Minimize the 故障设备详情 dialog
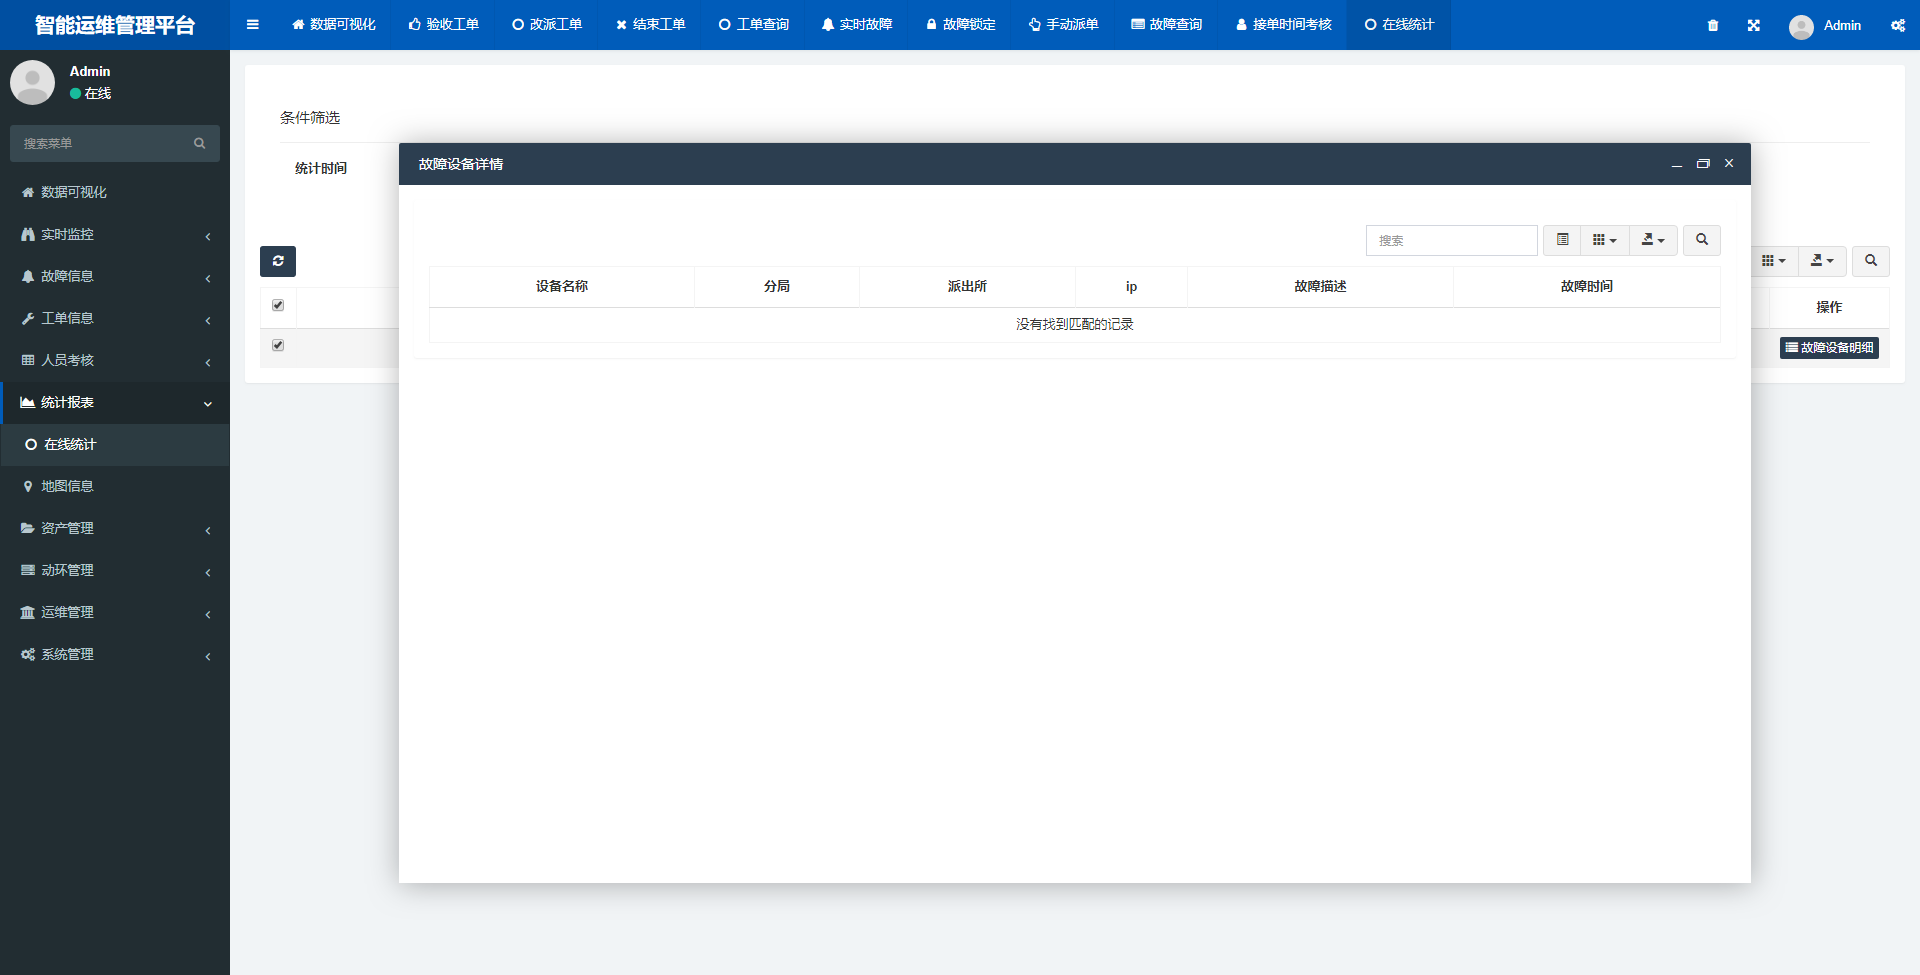The height and width of the screenshot is (975, 1920). 1676,164
